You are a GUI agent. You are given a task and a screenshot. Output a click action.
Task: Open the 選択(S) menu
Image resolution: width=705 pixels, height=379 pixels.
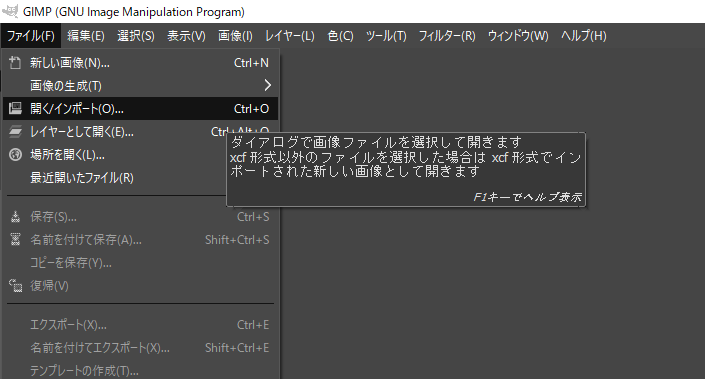pos(136,36)
